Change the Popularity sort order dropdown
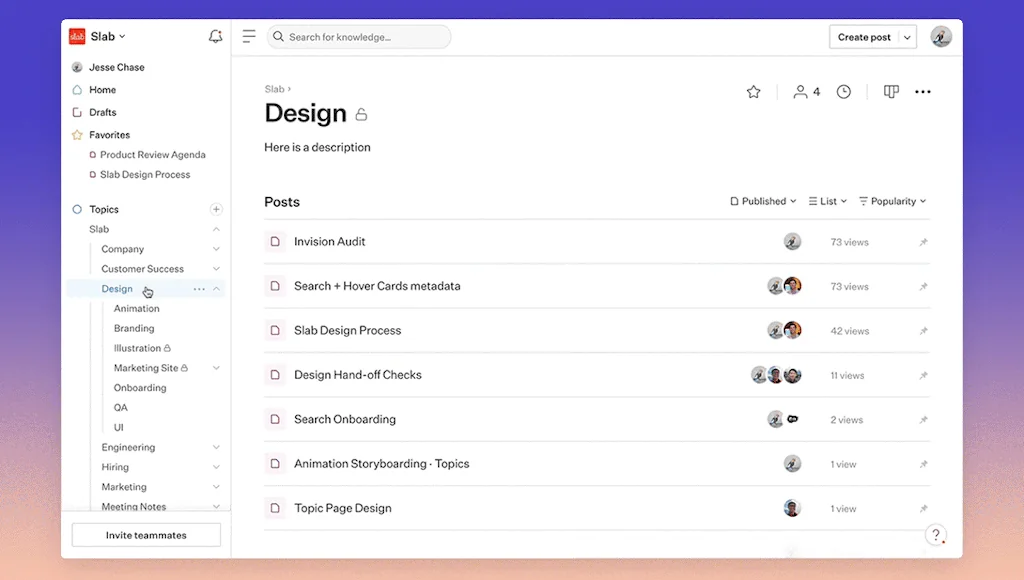This screenshot has height=580, width=1024. click(x=891, y=201)
